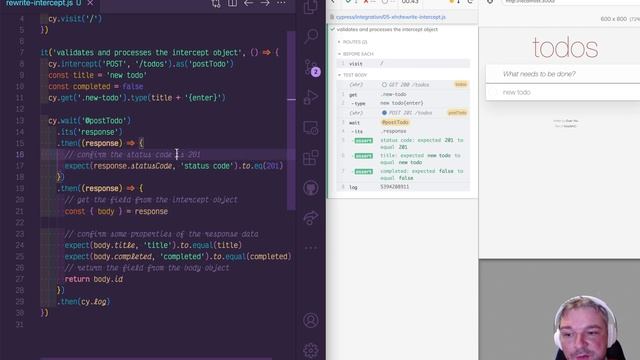Select the 'its .response' command
The width and height of the screenshot is (640, 360).
[x=403, y=131]
